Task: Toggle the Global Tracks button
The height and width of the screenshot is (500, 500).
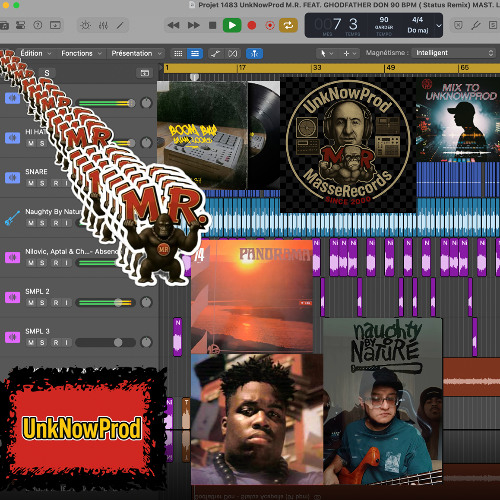Action: pyautogui.click(x=145, y=73)
